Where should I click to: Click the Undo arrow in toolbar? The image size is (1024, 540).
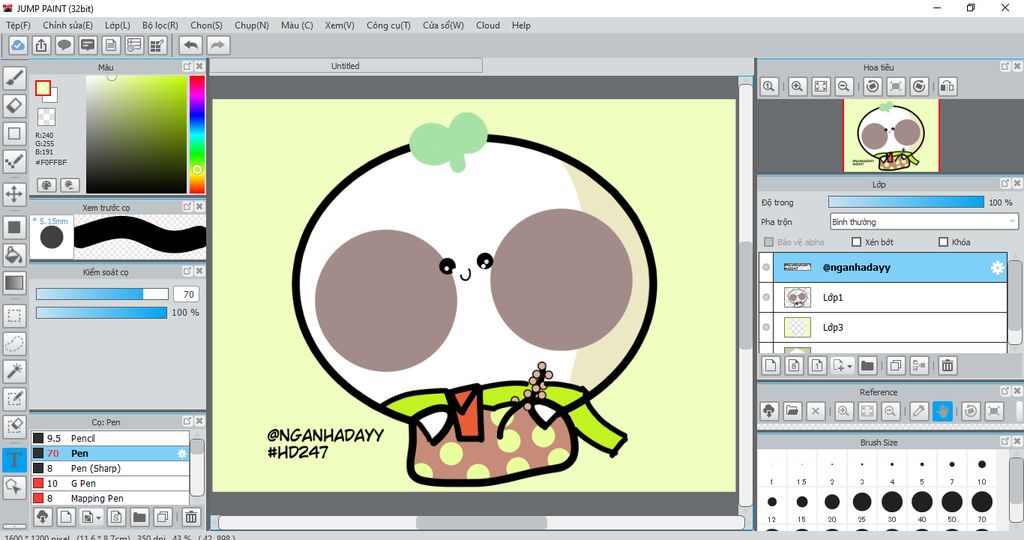[191, 45]
